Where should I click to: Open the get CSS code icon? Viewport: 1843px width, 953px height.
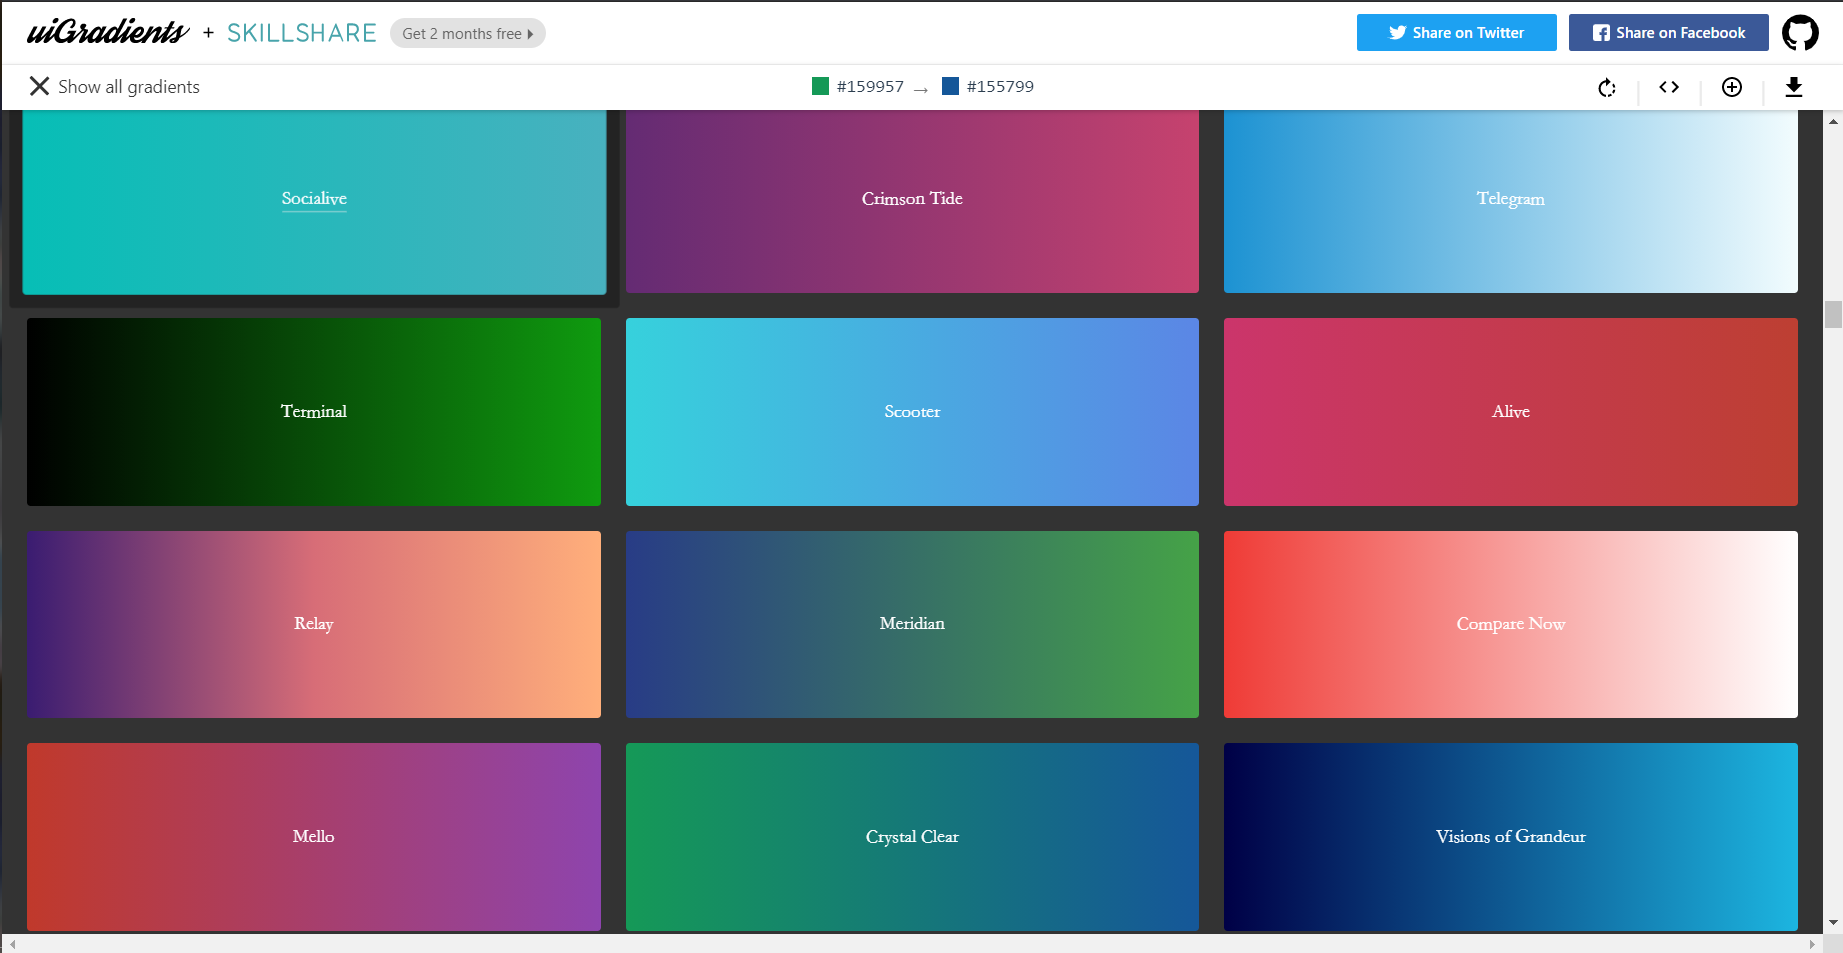pyautogui.click(x=1669, y=87)
